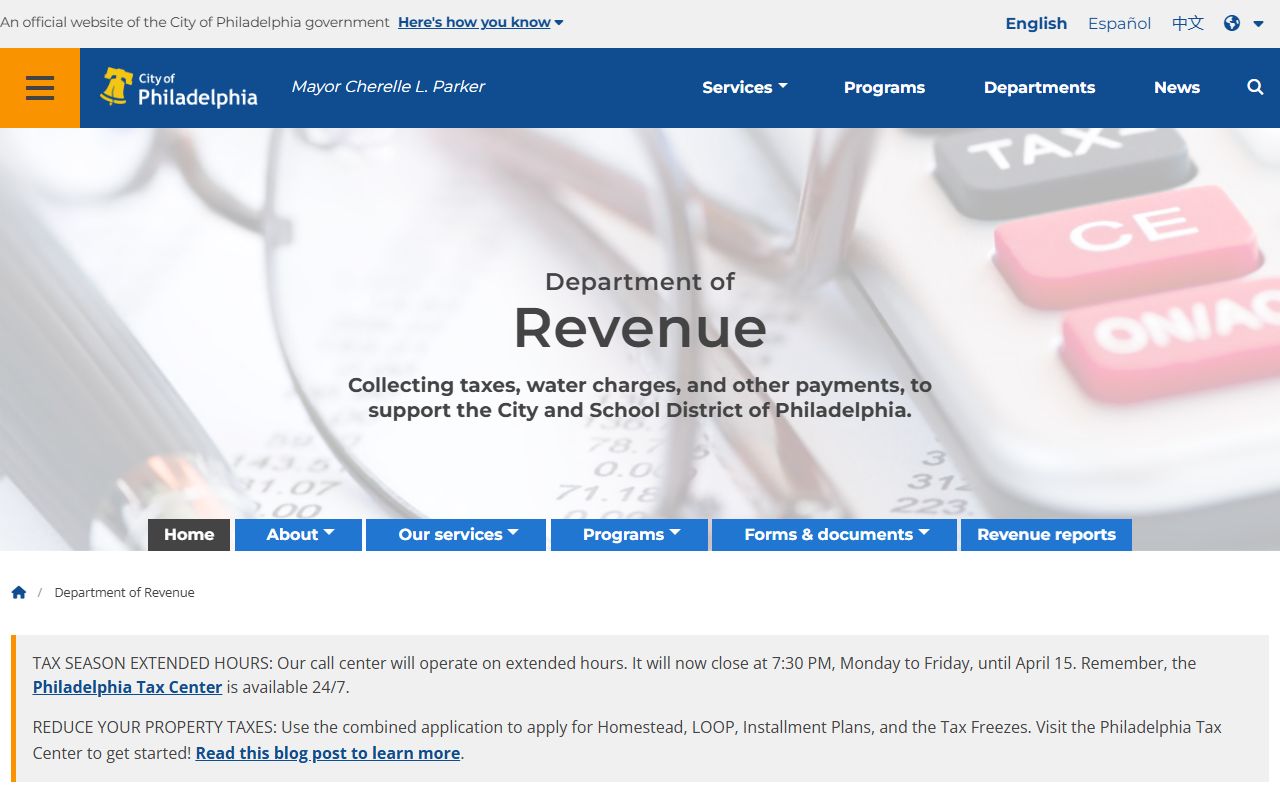This screenshot has width=1280, height=800.
Task: Open the globe language selector
Action: pyautogui.click(x=1243, y=23)
